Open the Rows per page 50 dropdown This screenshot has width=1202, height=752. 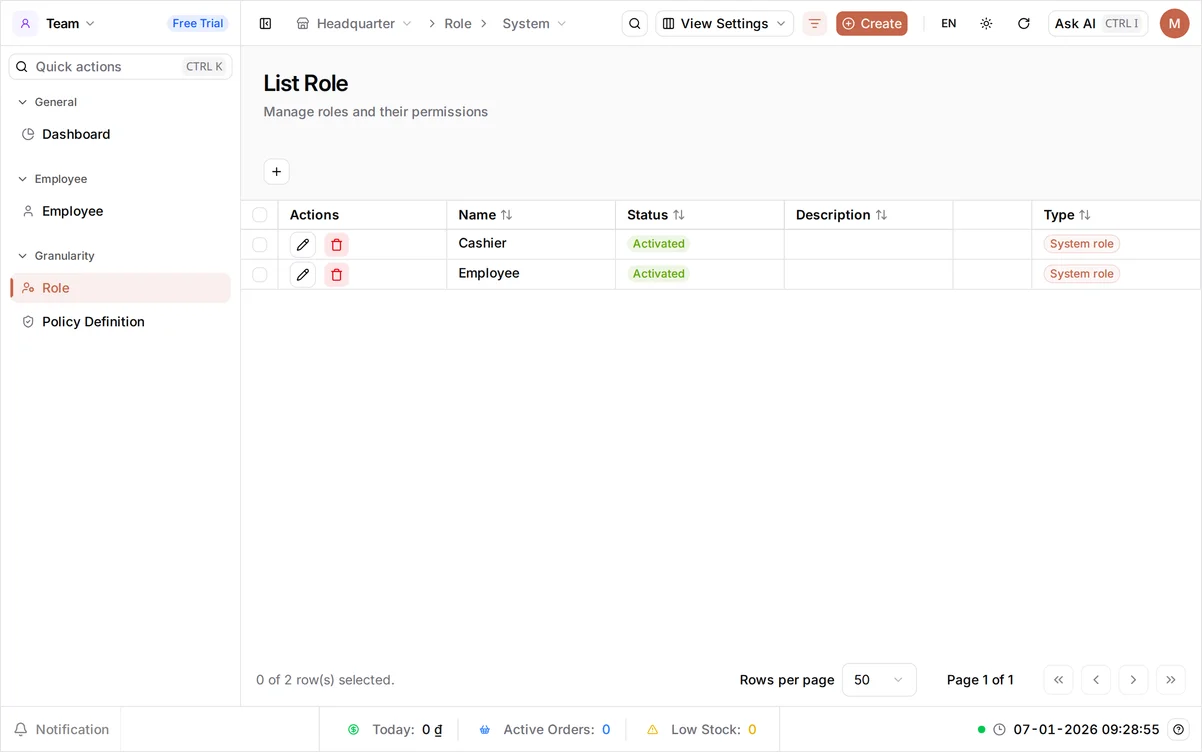pyautogui.click(x=879, y=680)
